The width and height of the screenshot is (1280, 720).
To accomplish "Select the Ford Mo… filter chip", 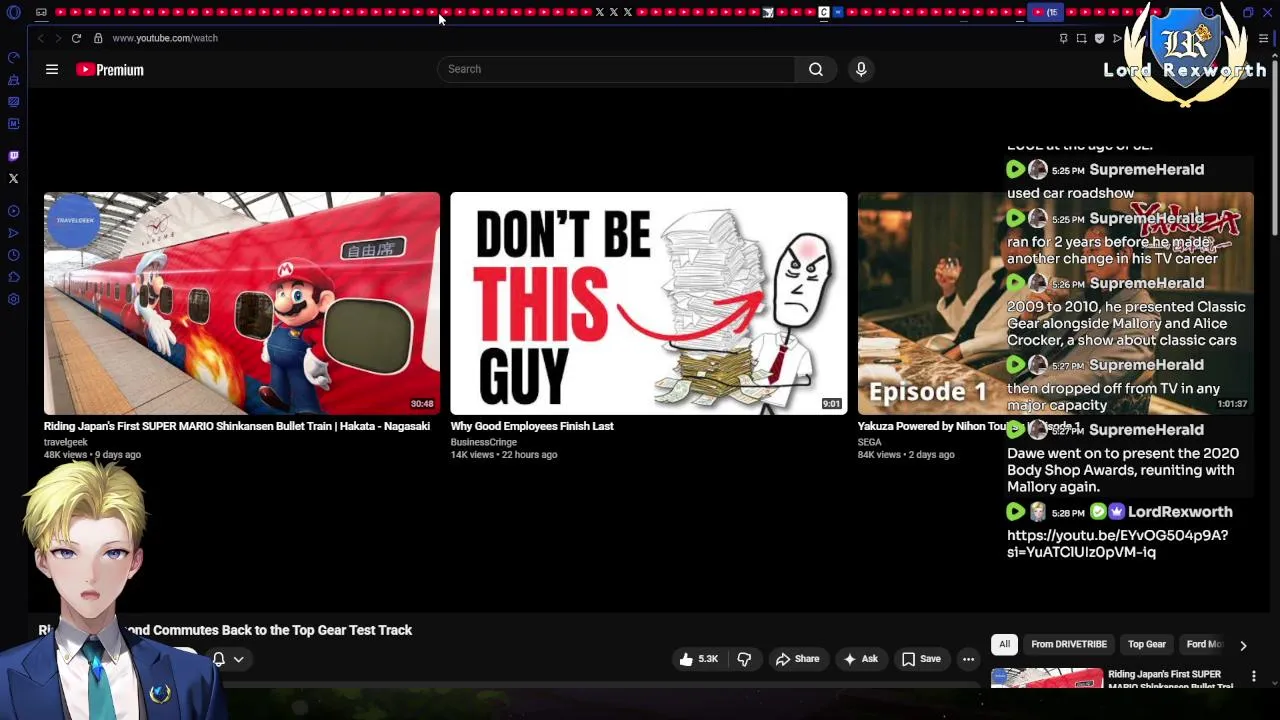I will (x=1204, y=645).
